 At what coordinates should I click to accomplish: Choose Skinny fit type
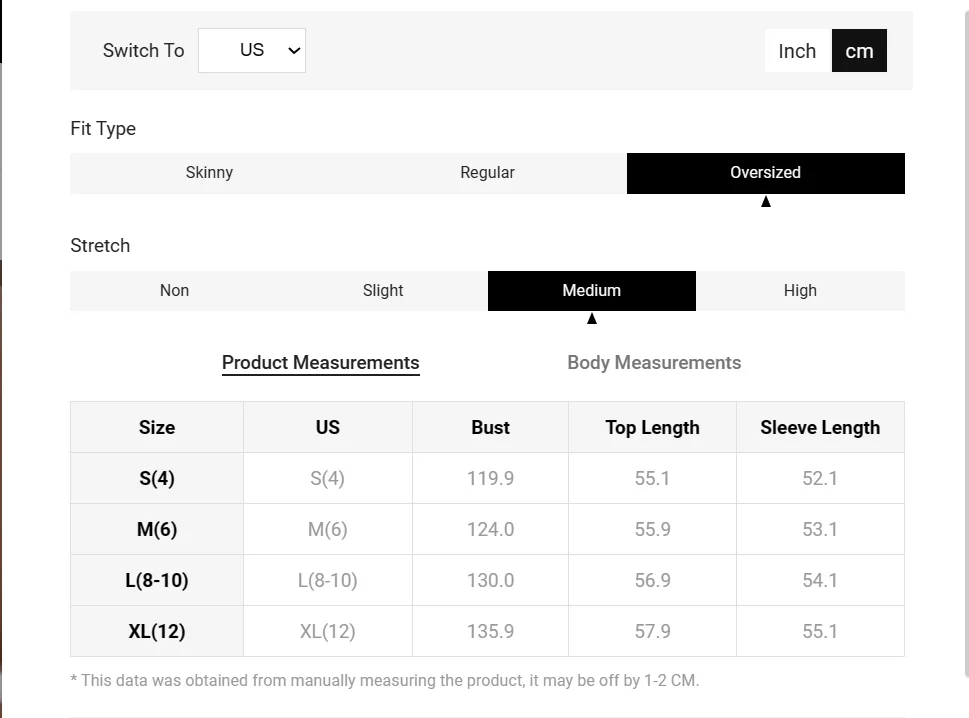[x=209, y=173]
